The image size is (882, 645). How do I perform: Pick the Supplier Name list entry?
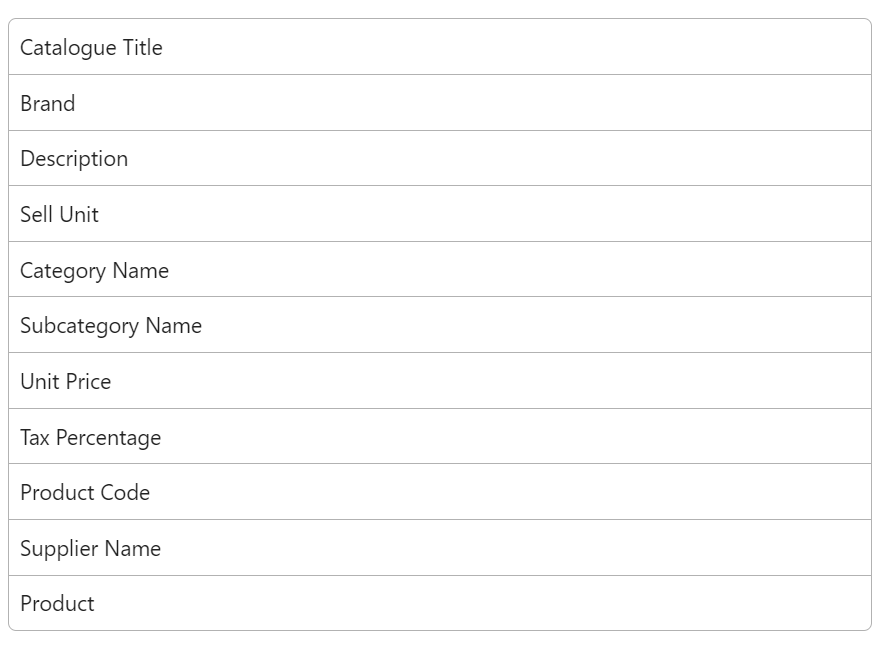pyautogui.click(x=440, y=548)
